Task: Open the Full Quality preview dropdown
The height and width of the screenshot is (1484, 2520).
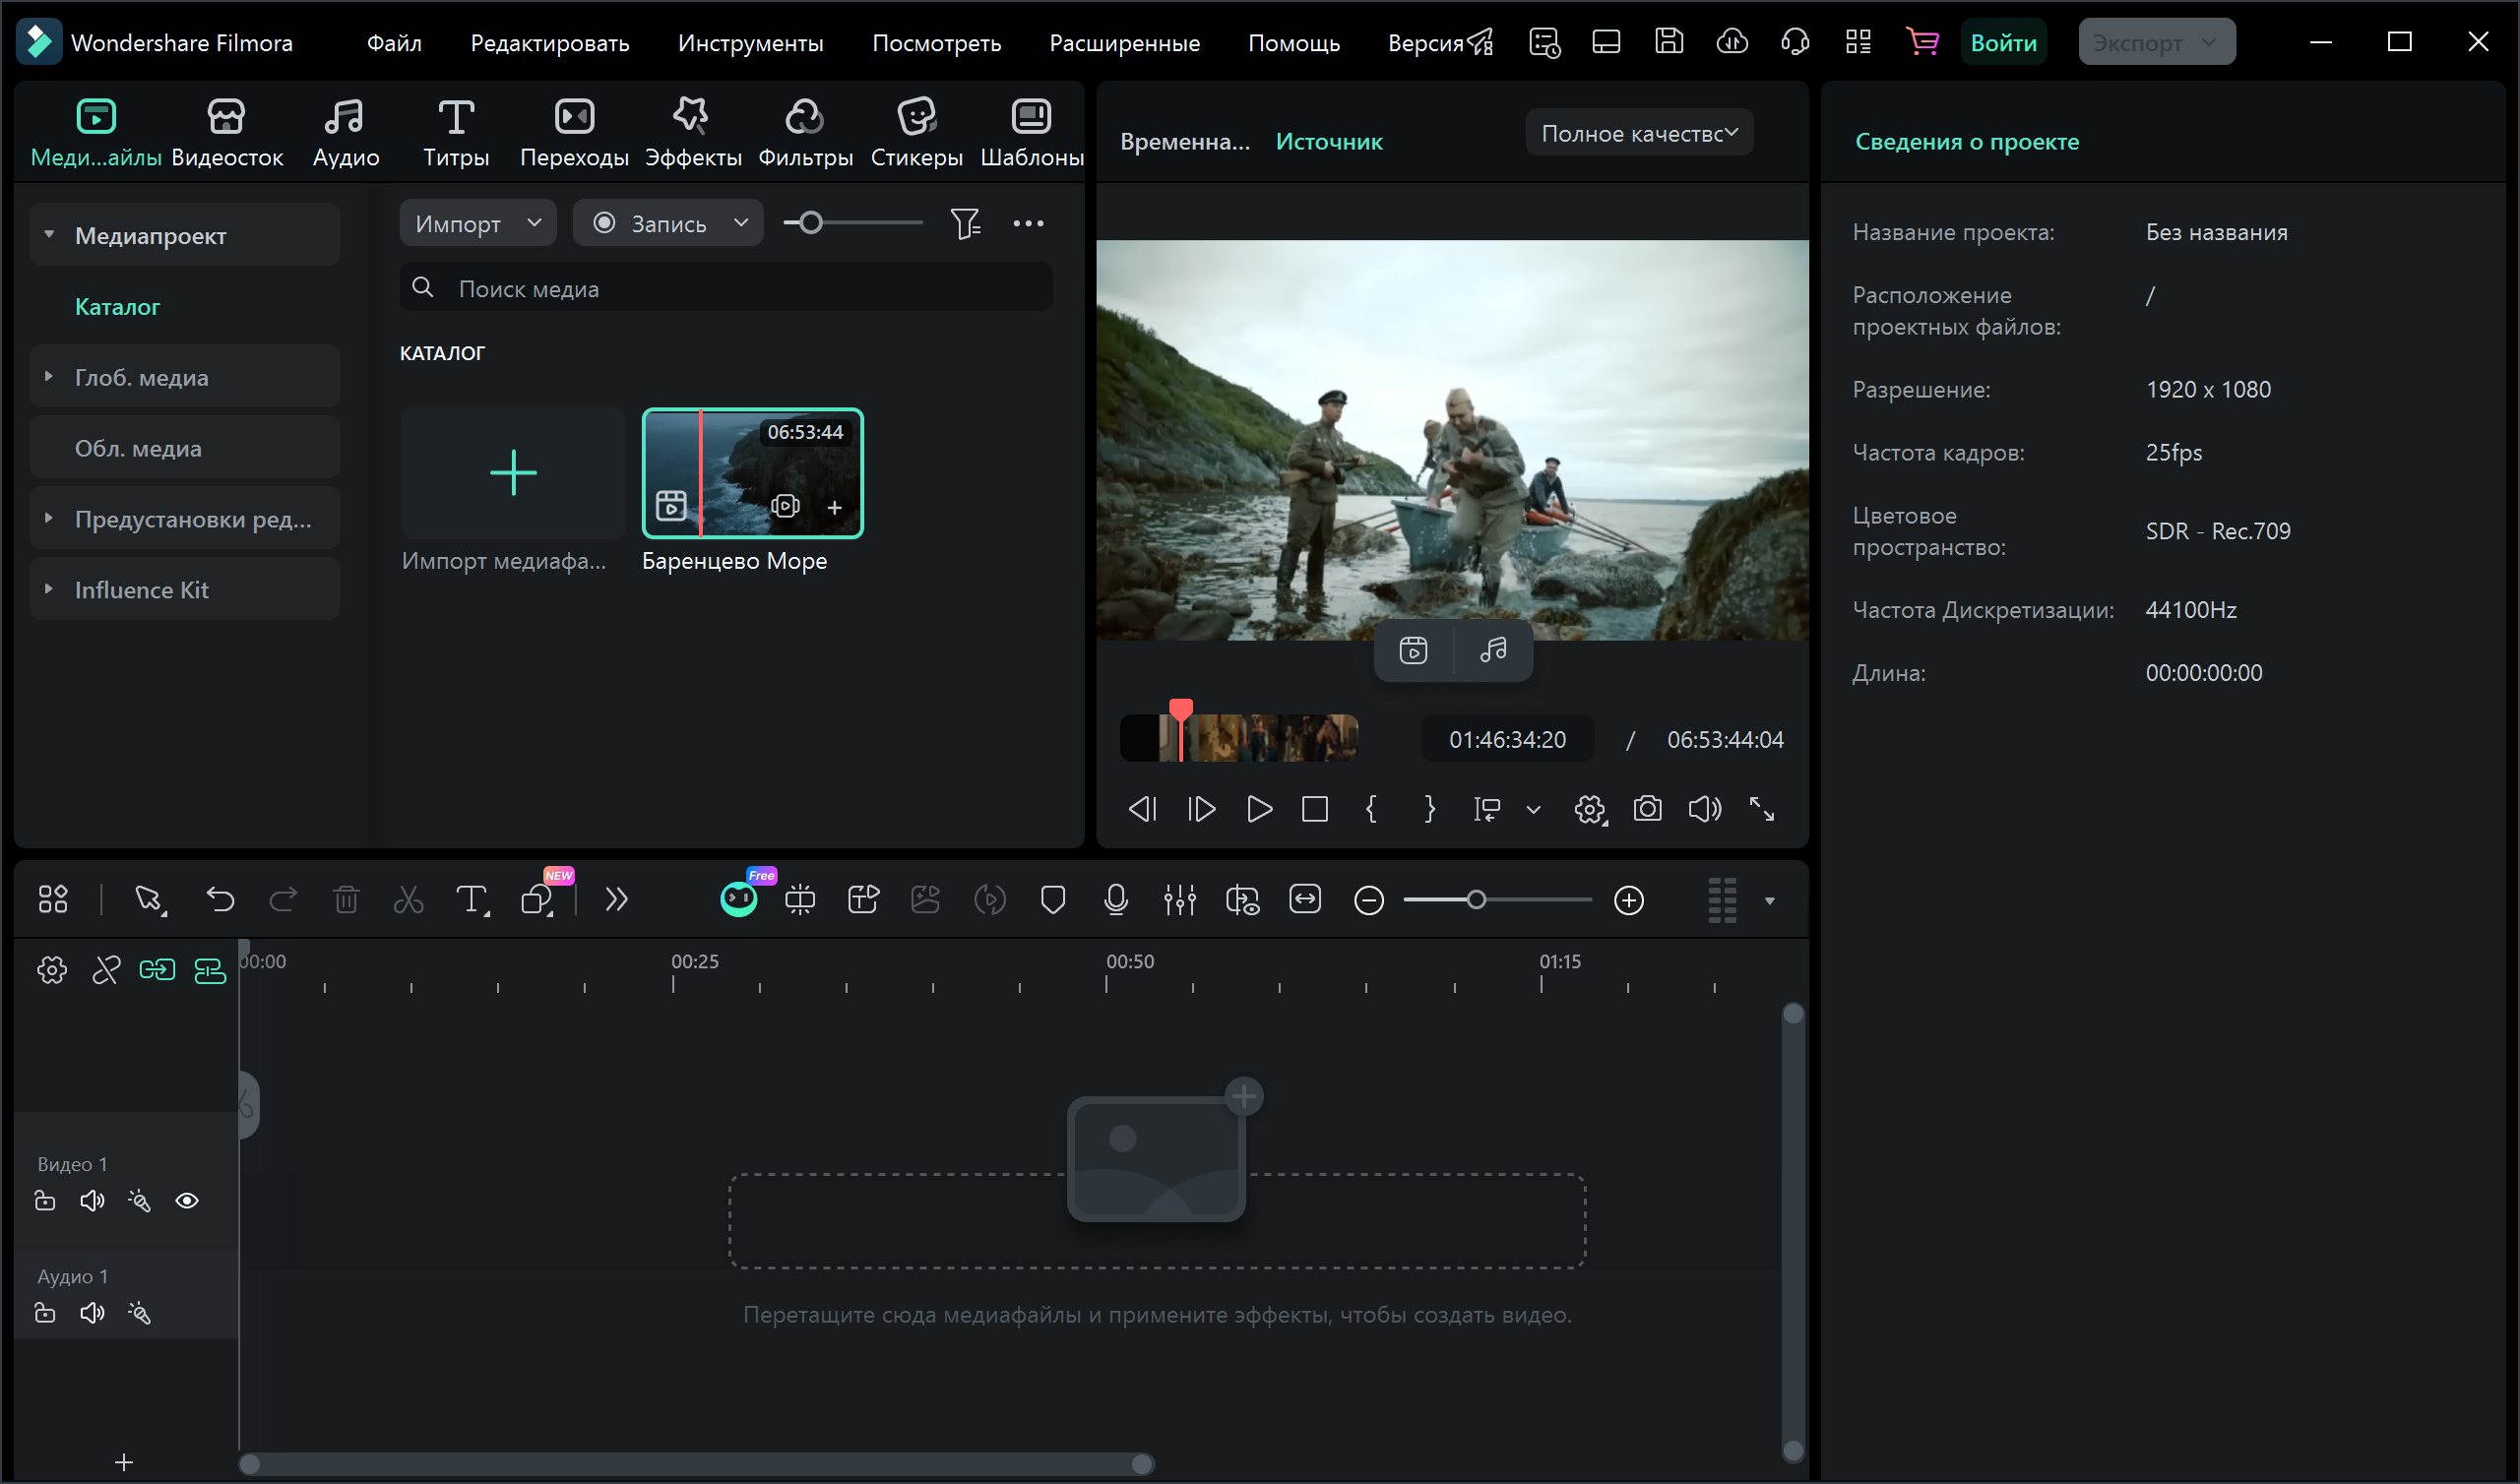Action: pyautogui.click(x=1638, y=133)
